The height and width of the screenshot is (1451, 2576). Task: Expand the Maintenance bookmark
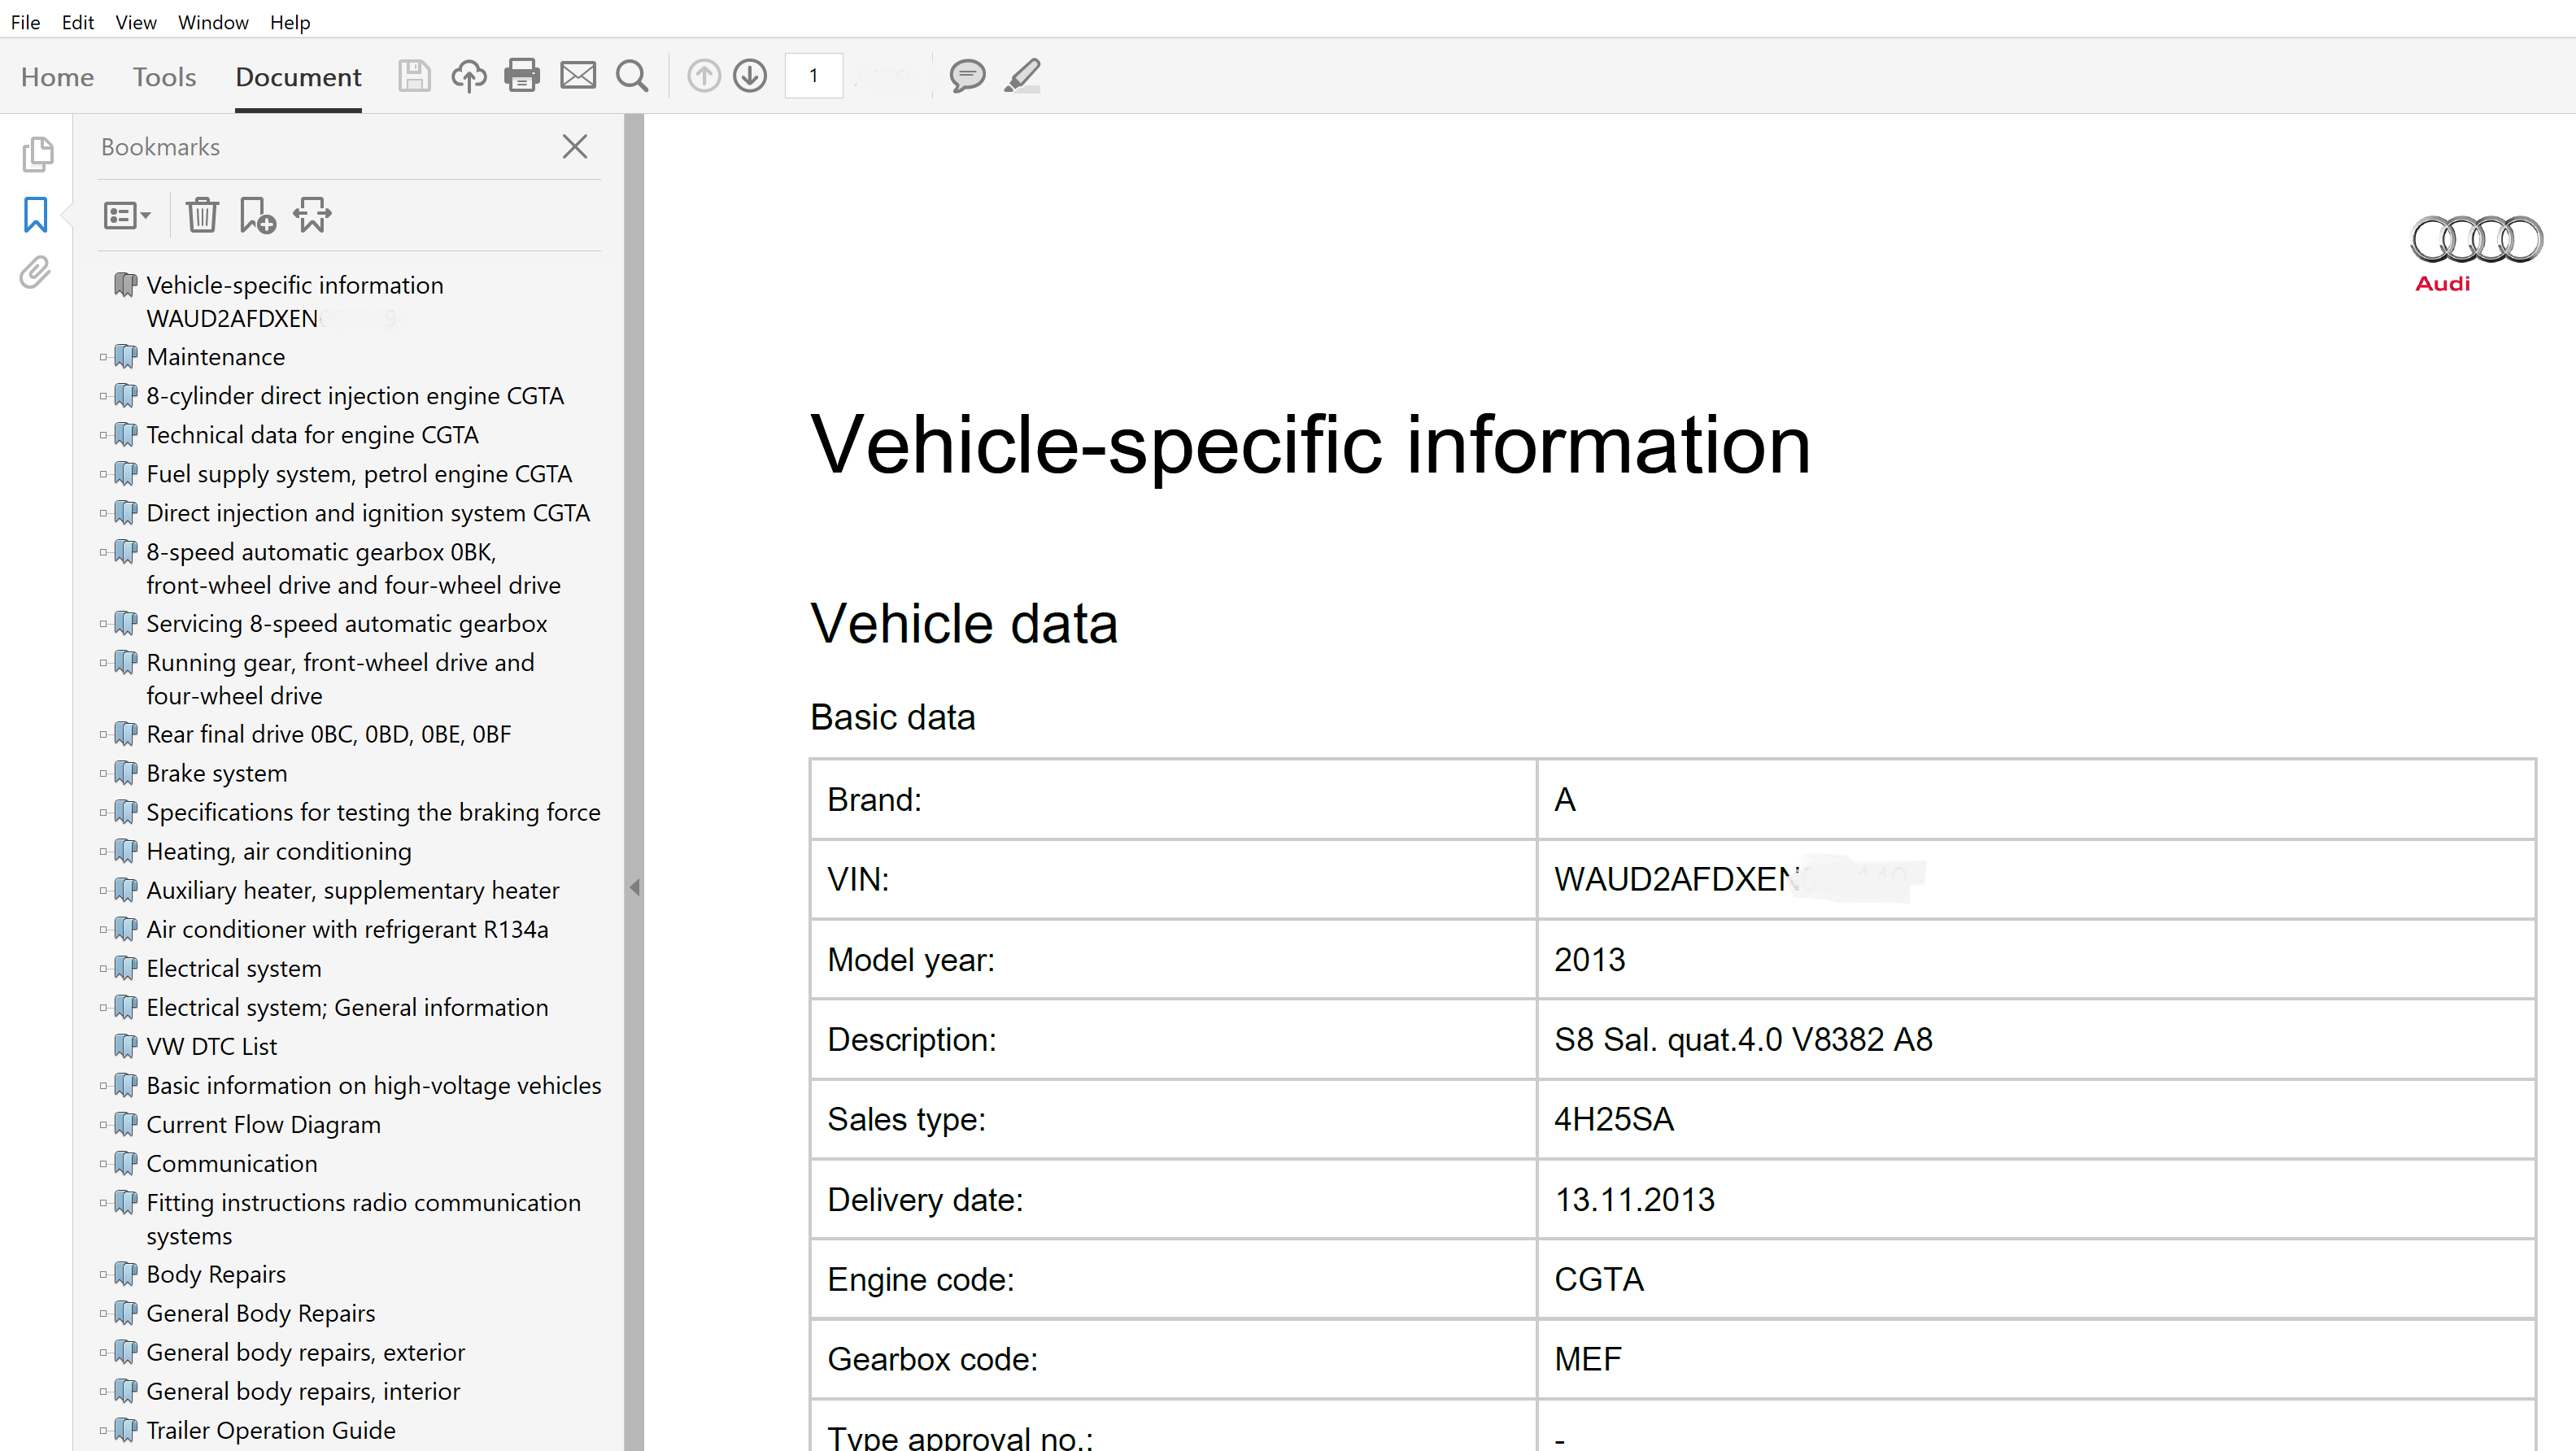pos(103,357)
